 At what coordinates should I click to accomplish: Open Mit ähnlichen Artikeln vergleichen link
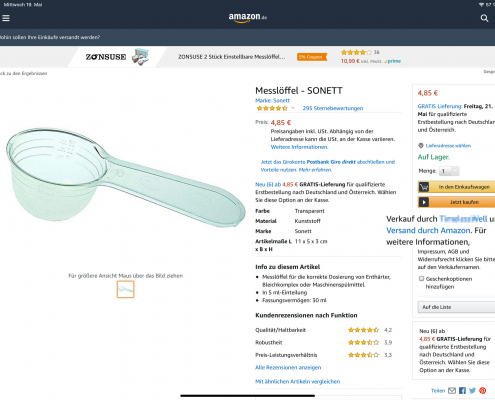tap(298, 381)
